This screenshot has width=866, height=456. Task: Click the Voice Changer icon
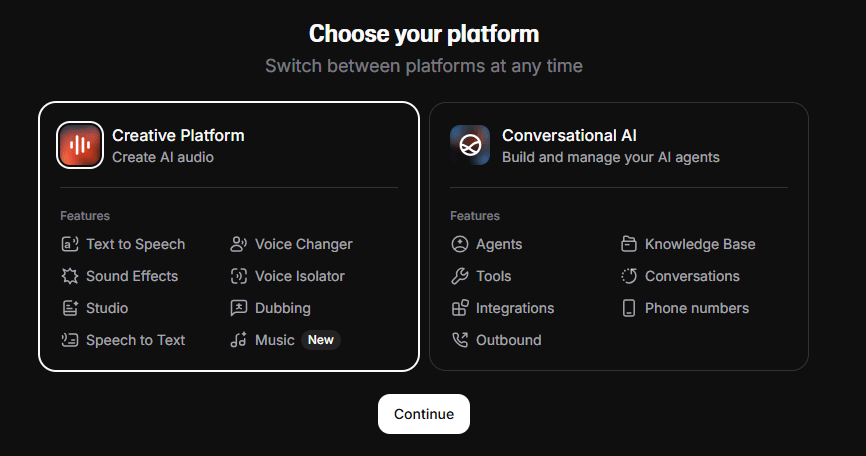pos(239,244)
